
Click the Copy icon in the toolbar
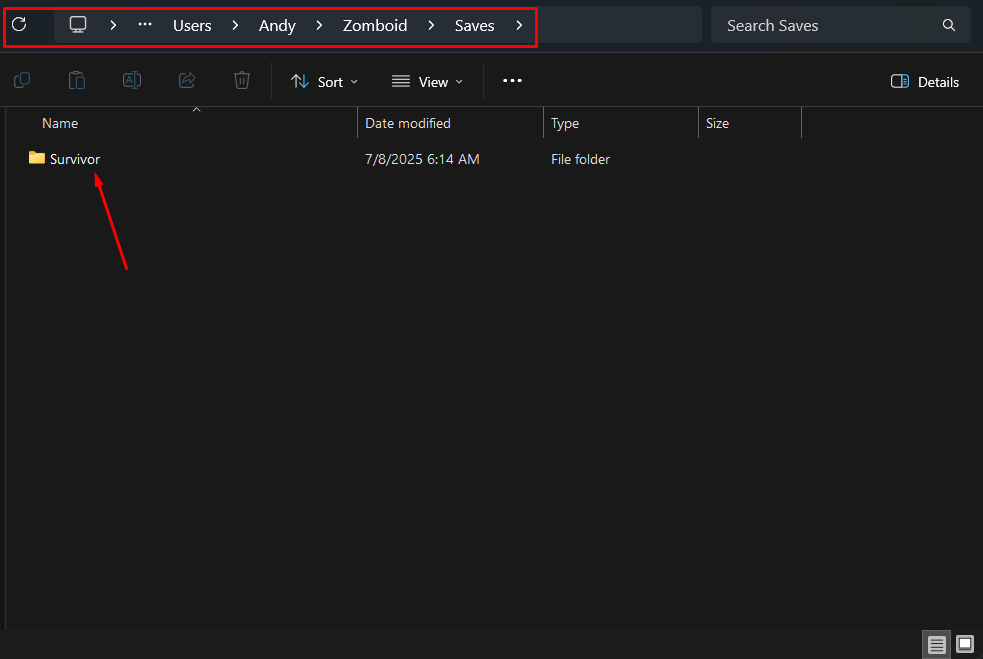[x=21, y=81]
